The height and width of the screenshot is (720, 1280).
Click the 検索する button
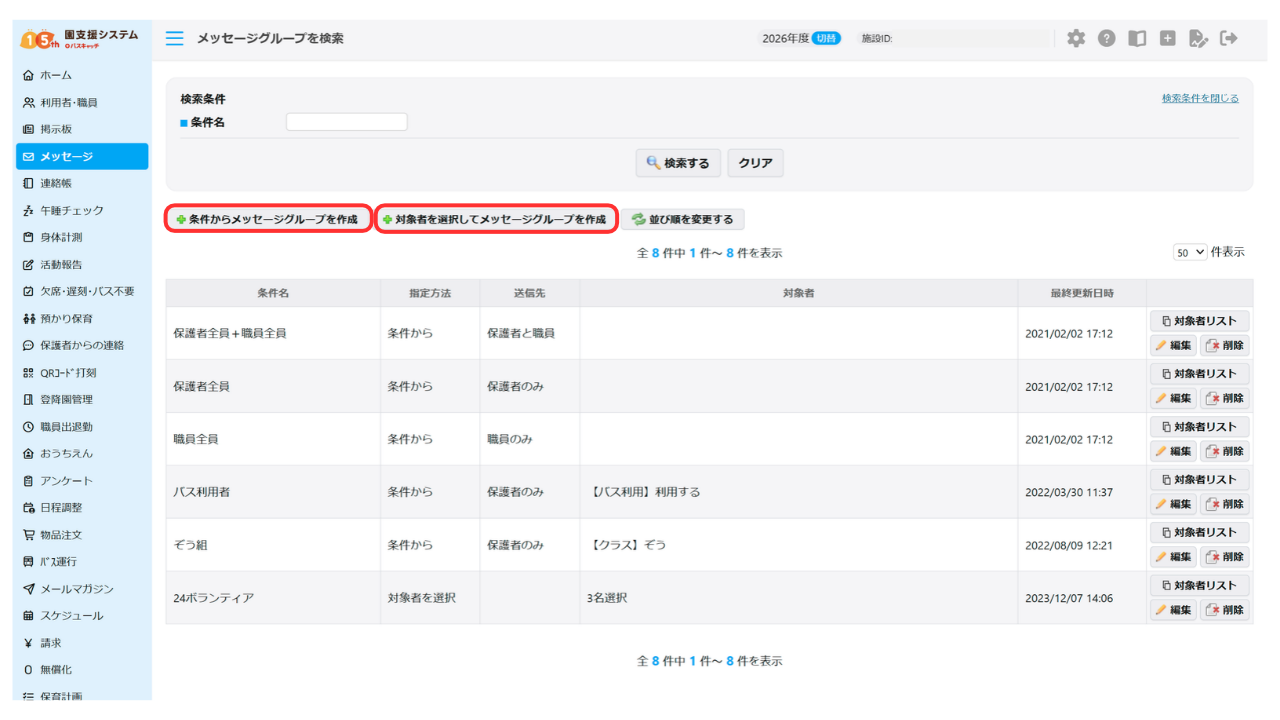(678, 163)
